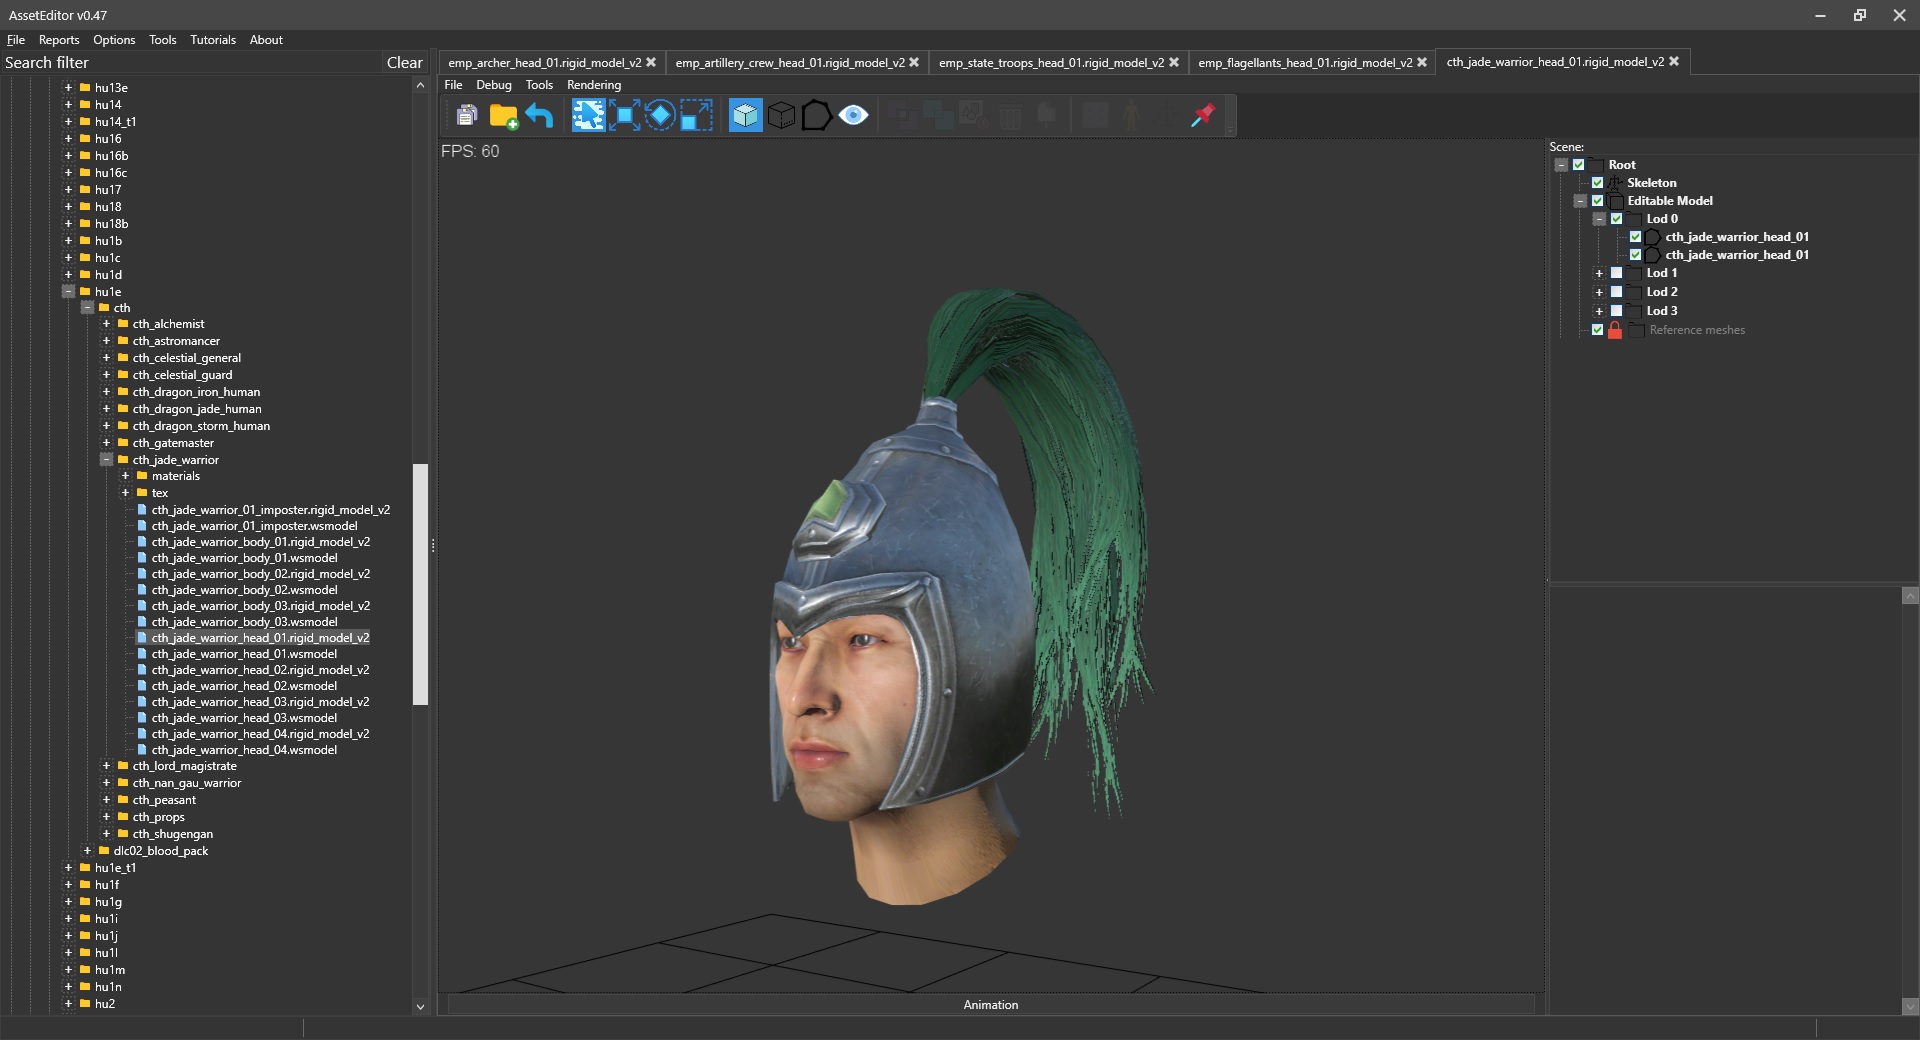This screenshot has width=1920, height=1040.
Task: Toggle the Reference meshes checkbox
Action: (x=1597, y=330)
